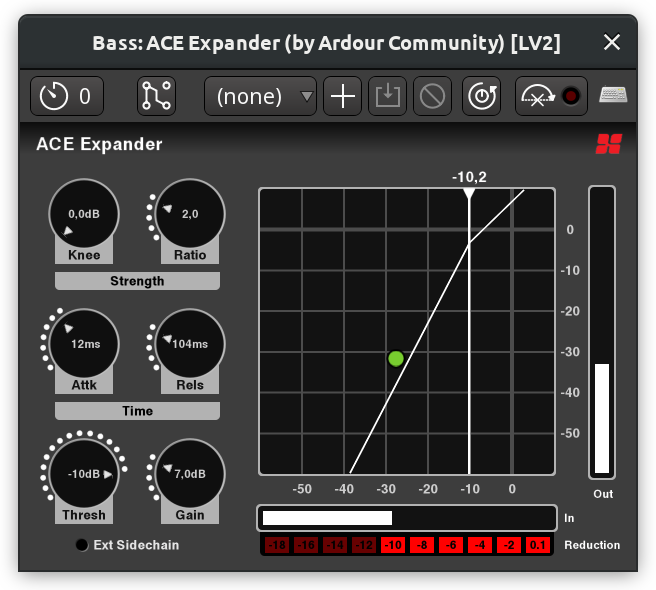The width and height of the screenshot is (656, 590).
Task: Click the latency clock button showing 0
Action: tap(67, 96)
